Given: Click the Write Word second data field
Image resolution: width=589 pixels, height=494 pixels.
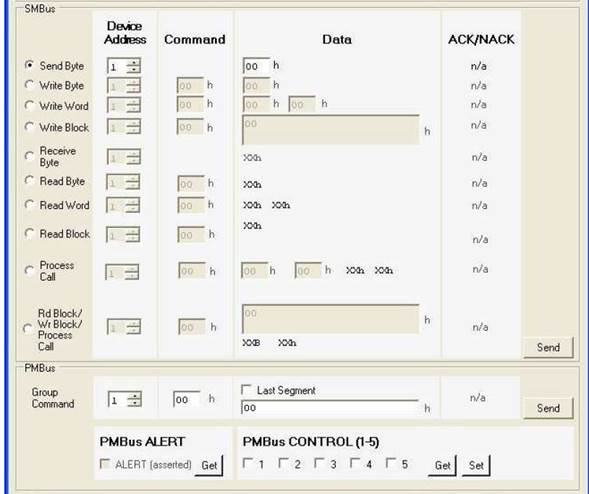Looking at the screenshot, I should 302,104.
